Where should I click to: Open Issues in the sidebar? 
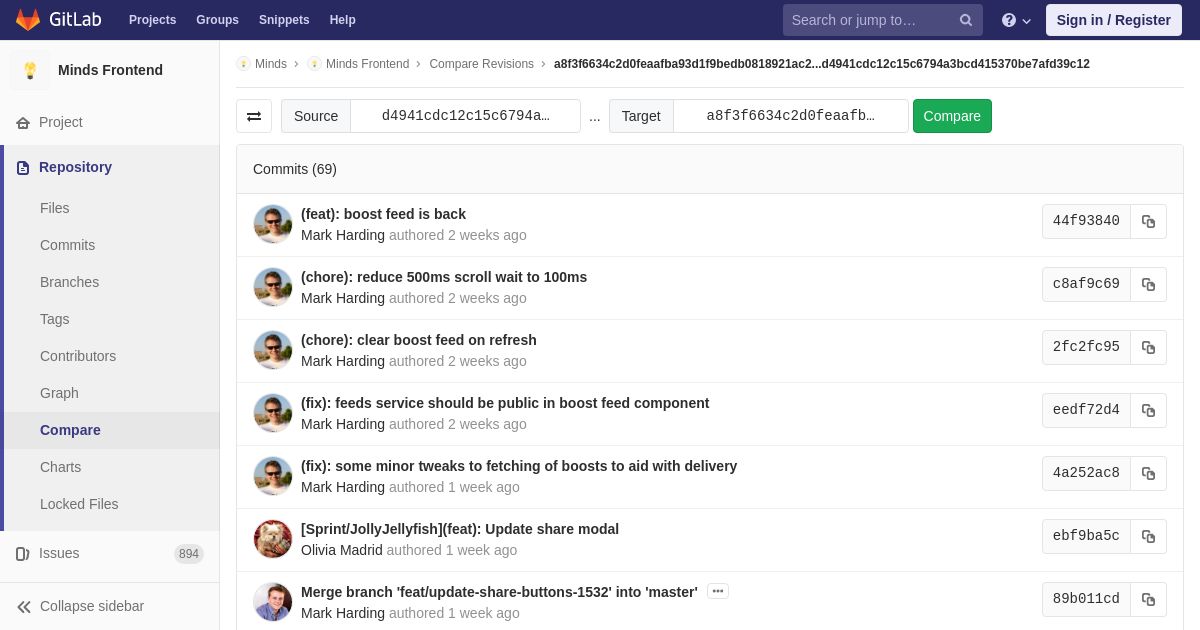click(x=59, y=553)
